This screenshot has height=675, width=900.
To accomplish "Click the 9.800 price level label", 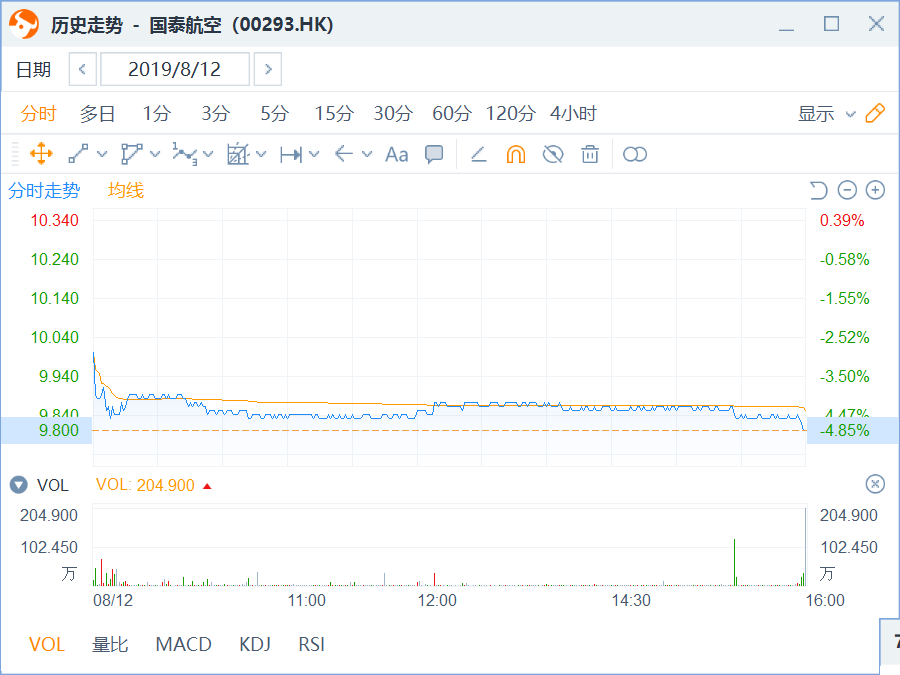I will pyautogui.click(x=59, y=430).
